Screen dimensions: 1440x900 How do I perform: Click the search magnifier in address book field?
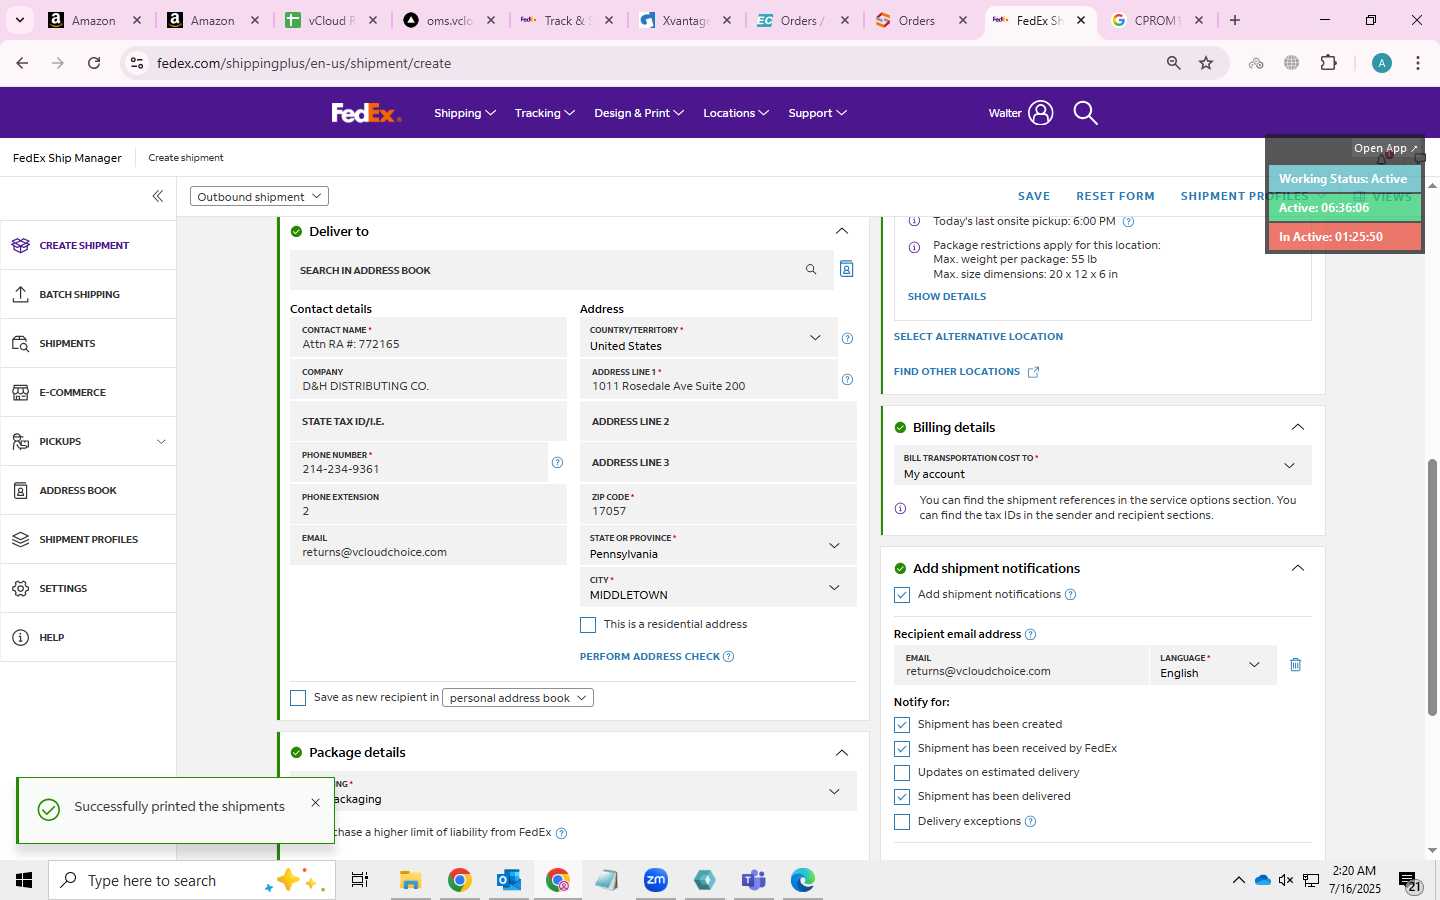[x=811, y=270]
